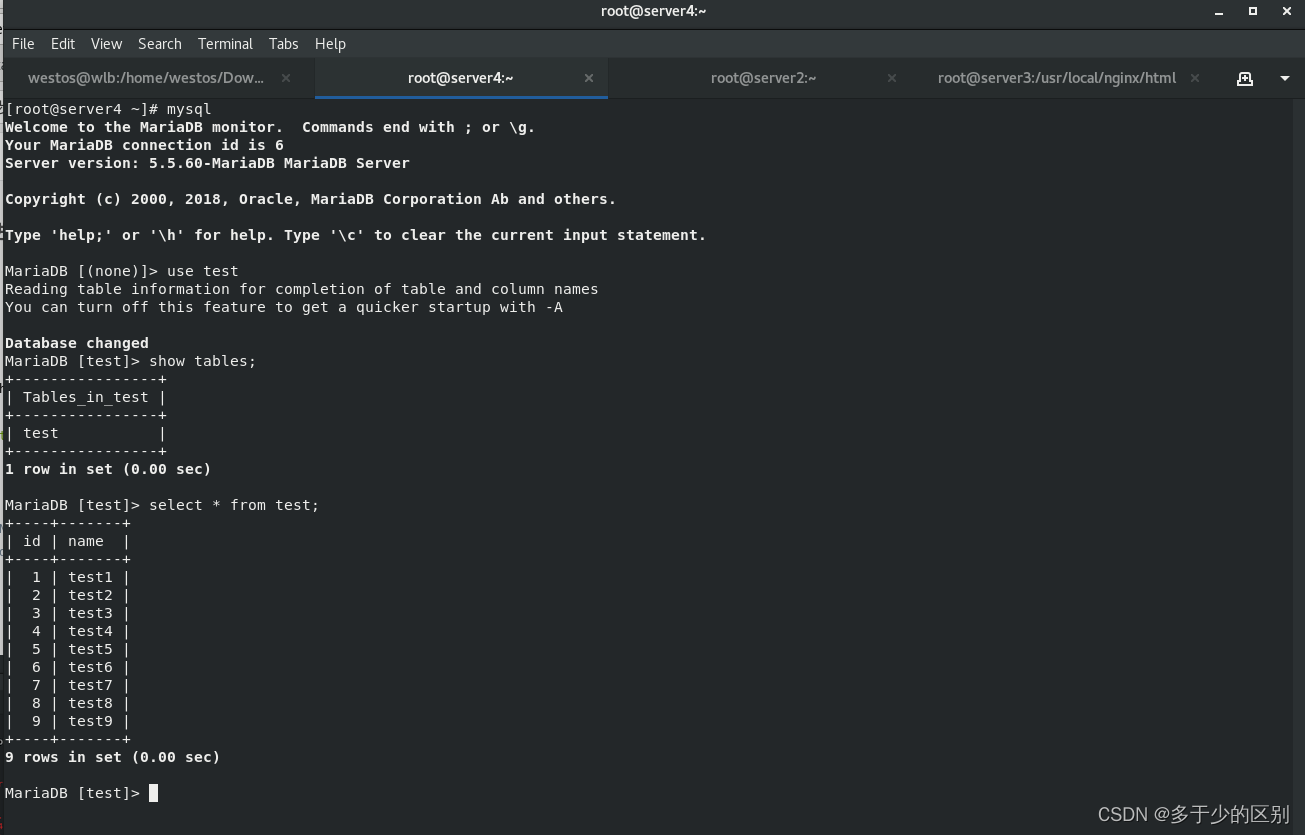This screenshot has height=835, width=1305.
Task: Click the row containing test9
Action: (x=68, y=721)
